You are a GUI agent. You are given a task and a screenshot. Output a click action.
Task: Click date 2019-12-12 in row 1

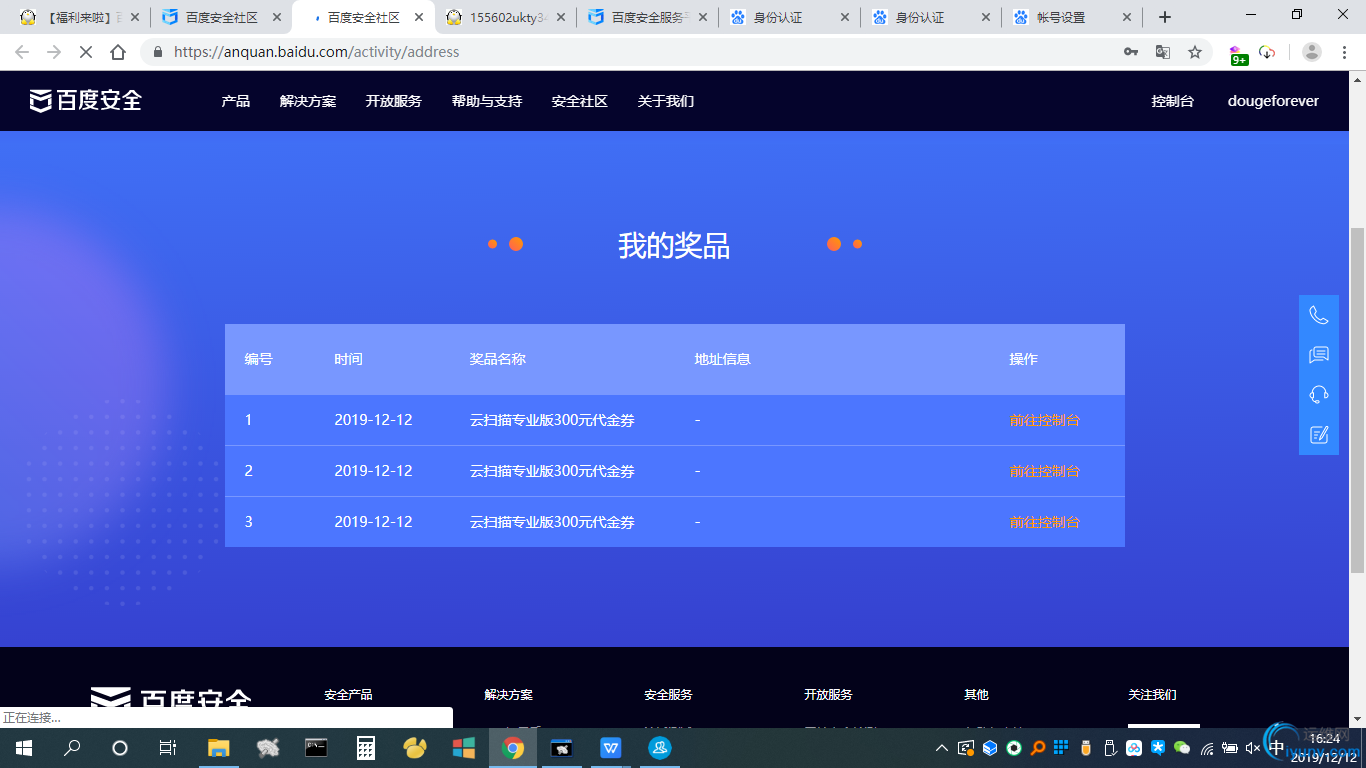pos(373,420)
